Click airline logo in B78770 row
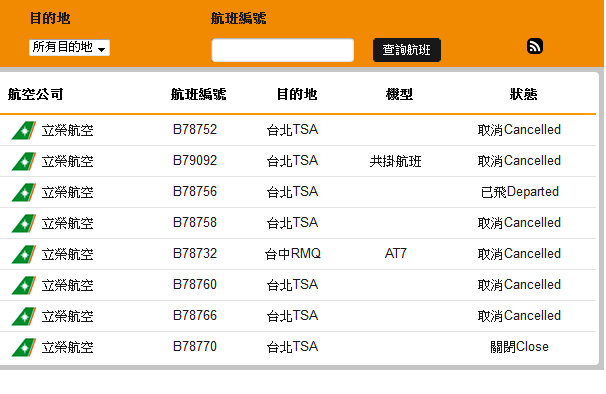 pos(24,347)
